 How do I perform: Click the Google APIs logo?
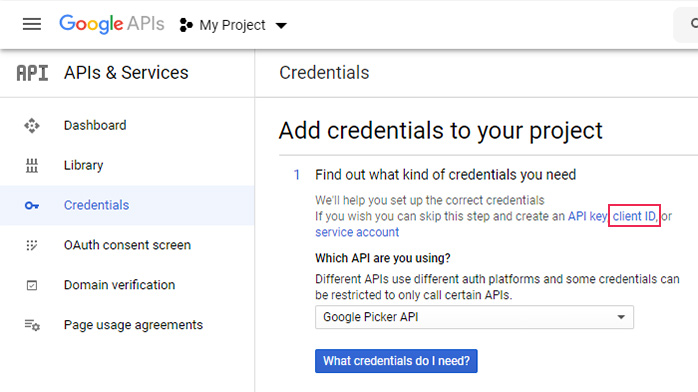(112, 24)
